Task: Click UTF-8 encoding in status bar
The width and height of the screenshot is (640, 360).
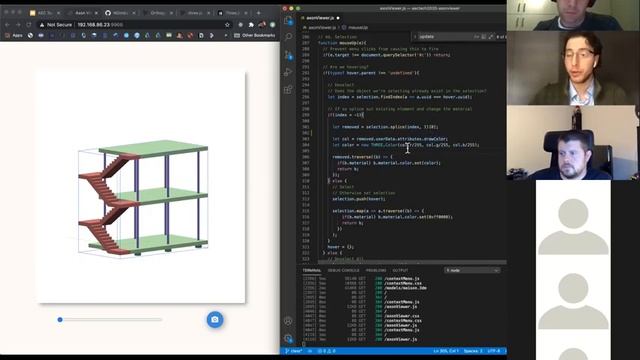Action: (x=494, y=351)
